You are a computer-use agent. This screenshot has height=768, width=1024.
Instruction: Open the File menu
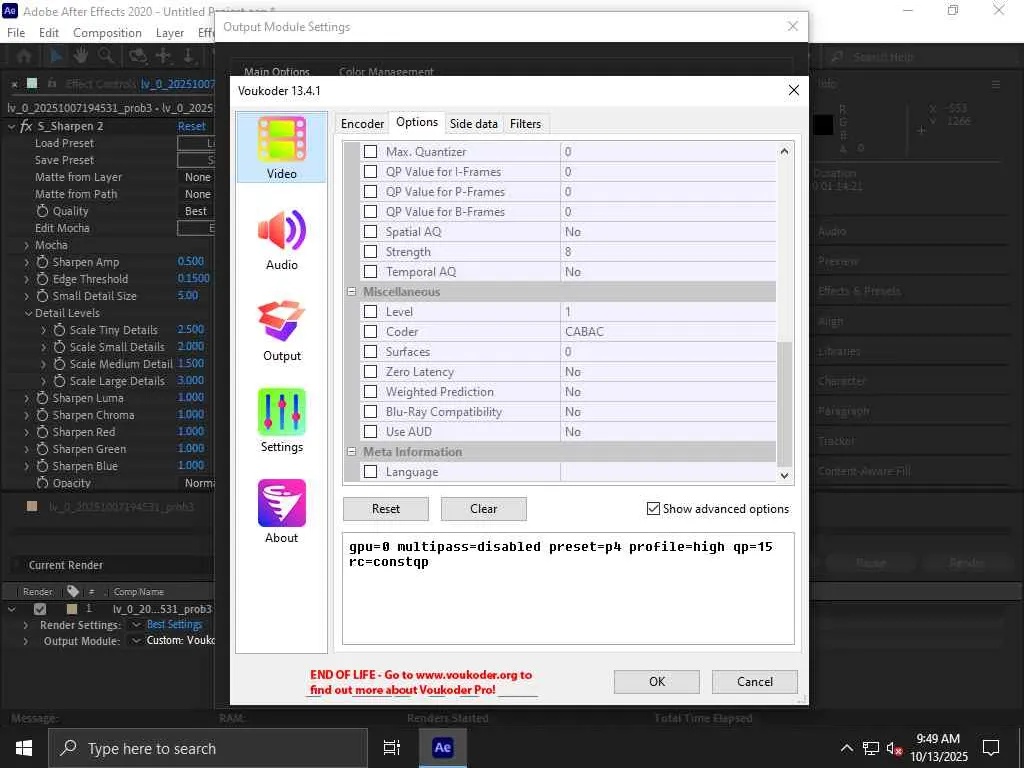[16, 33]
